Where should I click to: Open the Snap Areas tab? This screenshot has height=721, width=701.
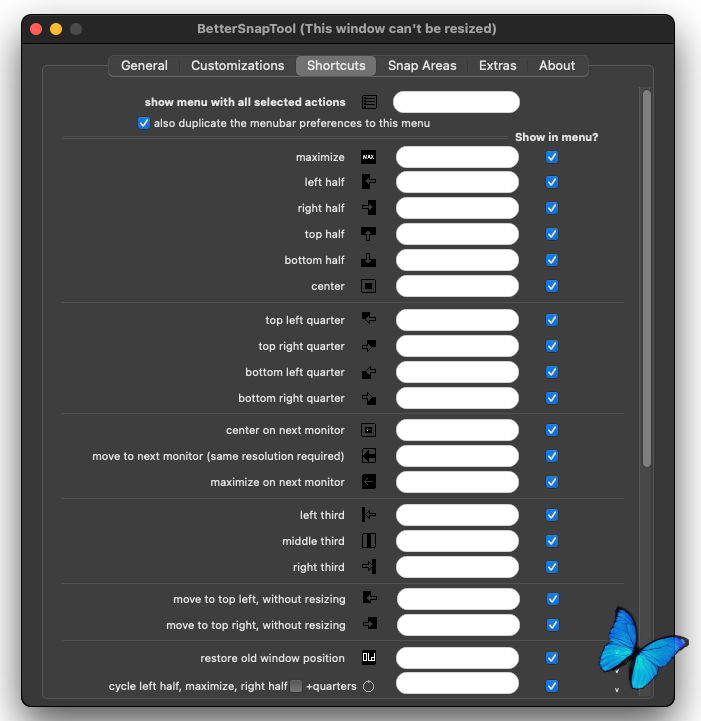click(422, 66)
